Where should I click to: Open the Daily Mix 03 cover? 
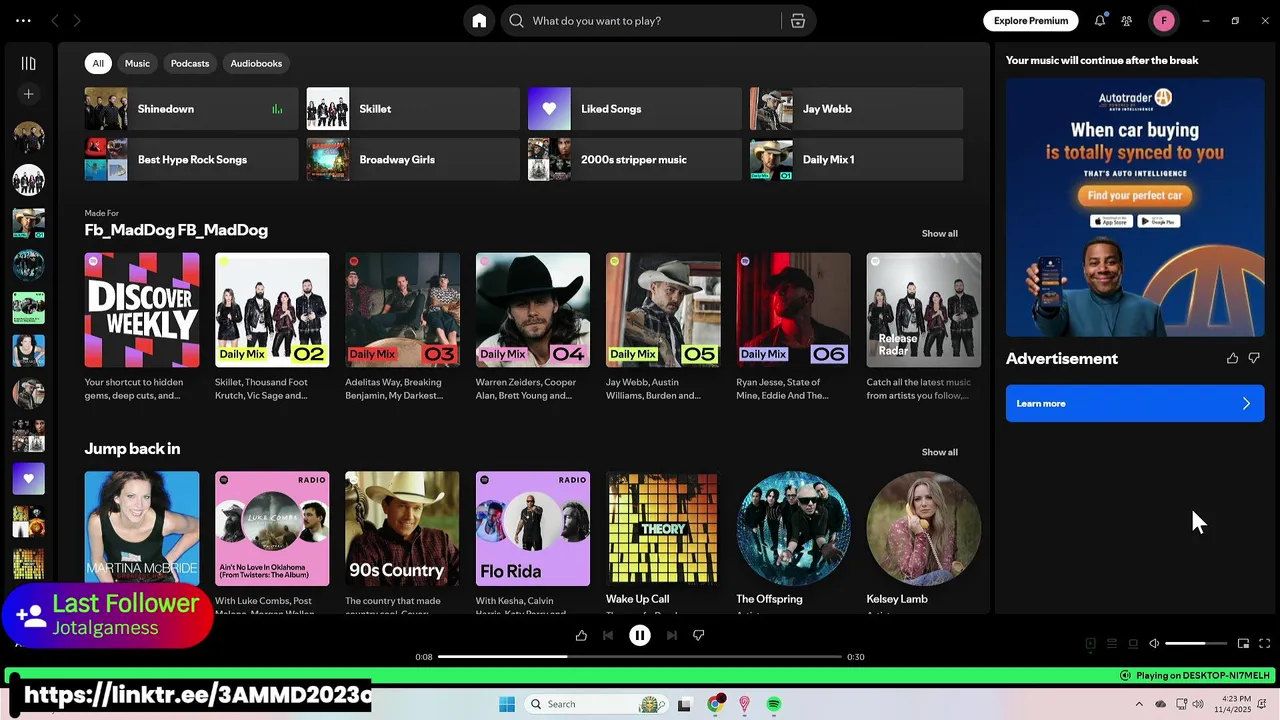(x=402, y=310)
